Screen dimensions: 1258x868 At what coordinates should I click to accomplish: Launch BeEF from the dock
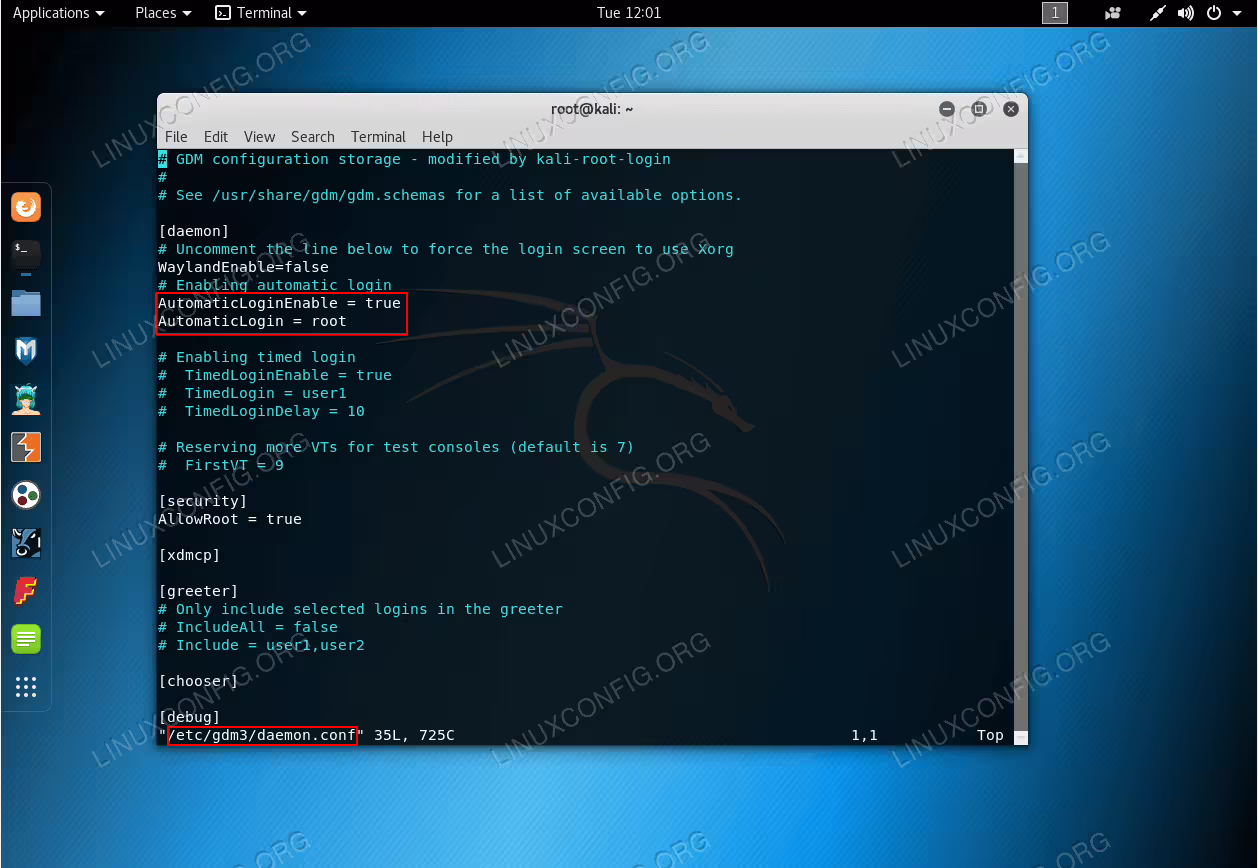tap(26, 543)
